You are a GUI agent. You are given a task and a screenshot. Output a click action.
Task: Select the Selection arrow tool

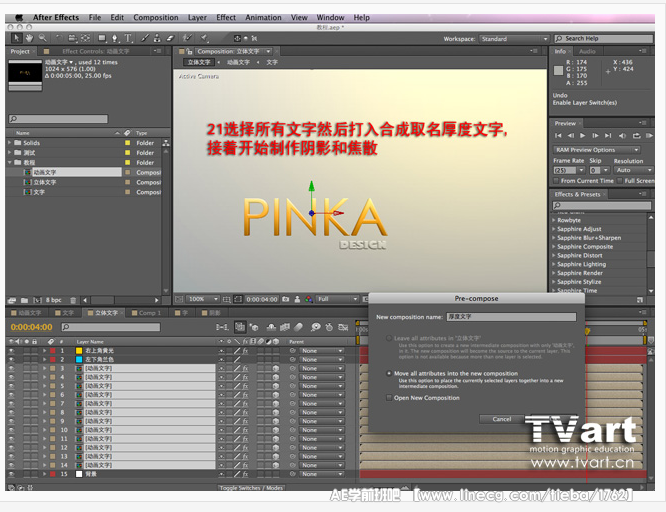click(16, 38)
